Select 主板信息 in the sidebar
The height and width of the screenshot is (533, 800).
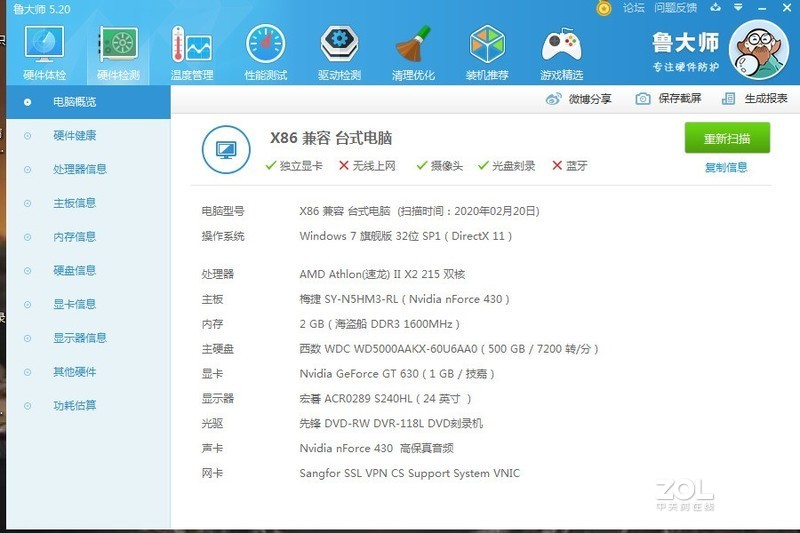tap(88, 203)
